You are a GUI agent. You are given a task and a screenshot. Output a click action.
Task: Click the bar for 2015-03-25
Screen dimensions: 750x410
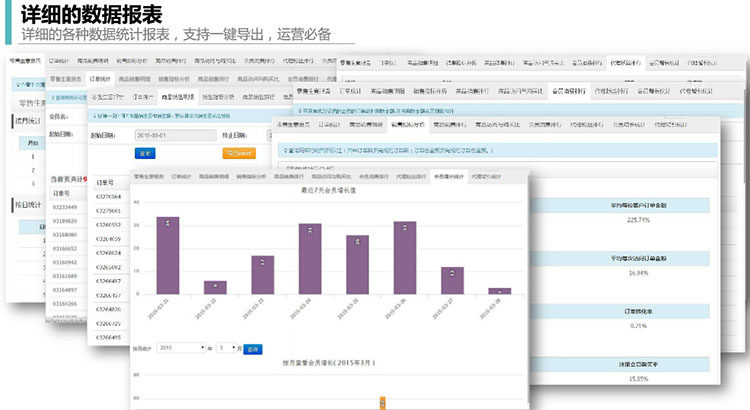tap(357, 265)
